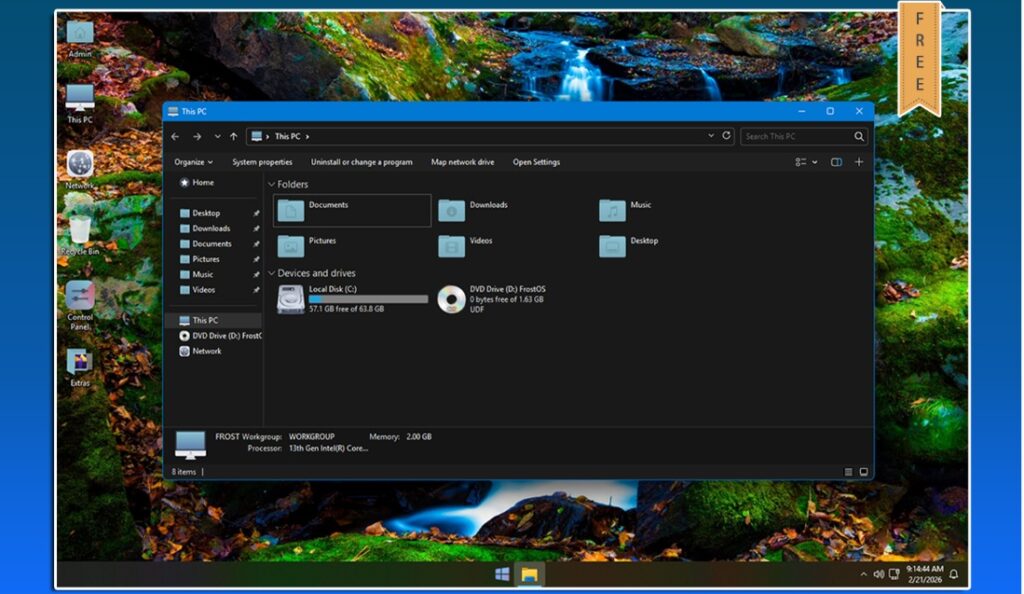Select Network in the navigation pane
The image size is (1024, 594).
tap(207, 351)
